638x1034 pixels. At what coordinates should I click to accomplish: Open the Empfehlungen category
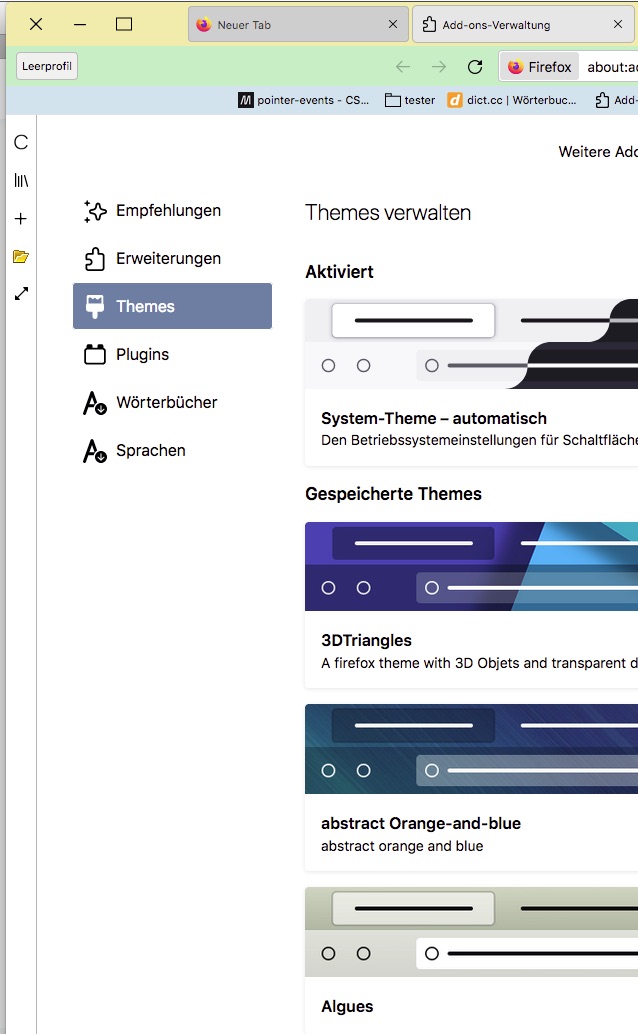point(168,211)
